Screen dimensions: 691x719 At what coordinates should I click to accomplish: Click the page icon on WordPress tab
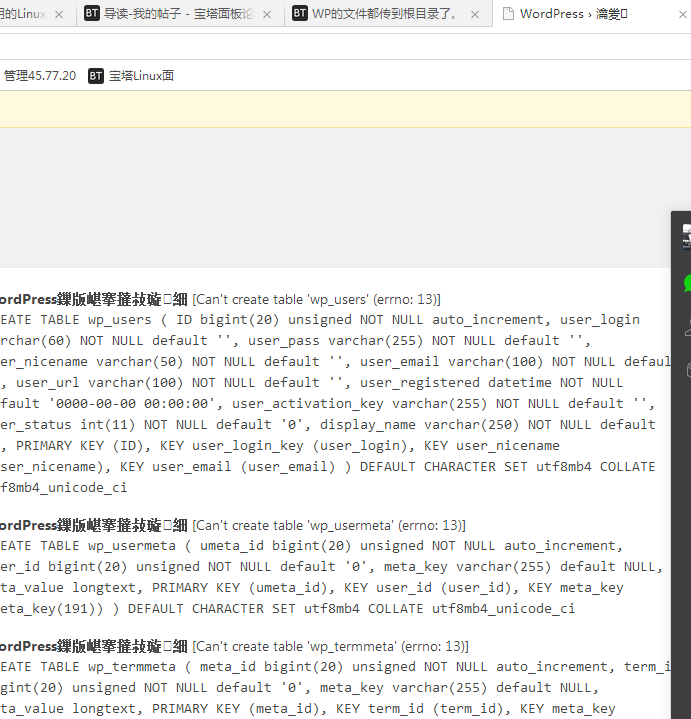pyautogui.click(x=508, y=14)
